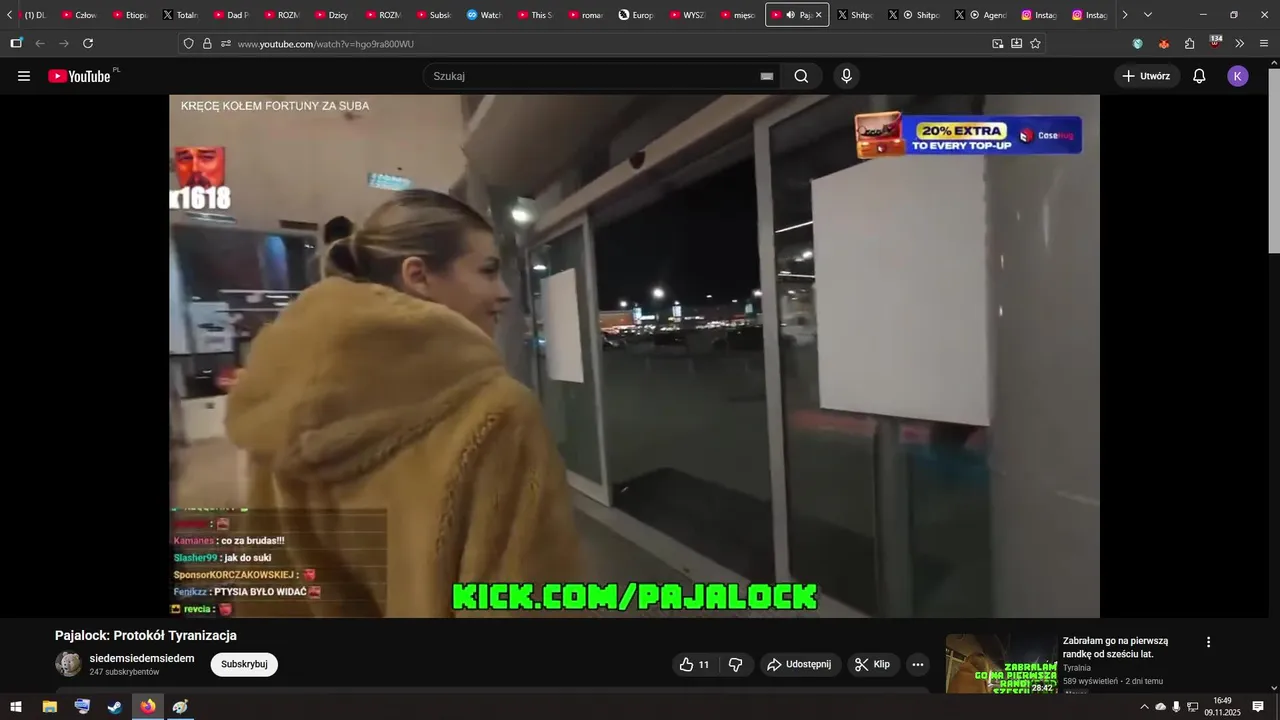Open the notification center in the taskbar
This screenshot has height=720, width=1280.
[1258, 707]
